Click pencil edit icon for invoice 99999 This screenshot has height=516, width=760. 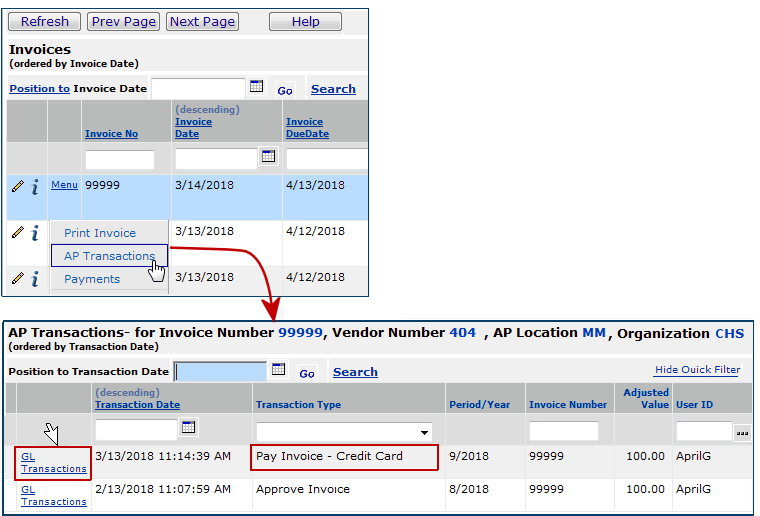pyautogui.click(x=18, y=186)
